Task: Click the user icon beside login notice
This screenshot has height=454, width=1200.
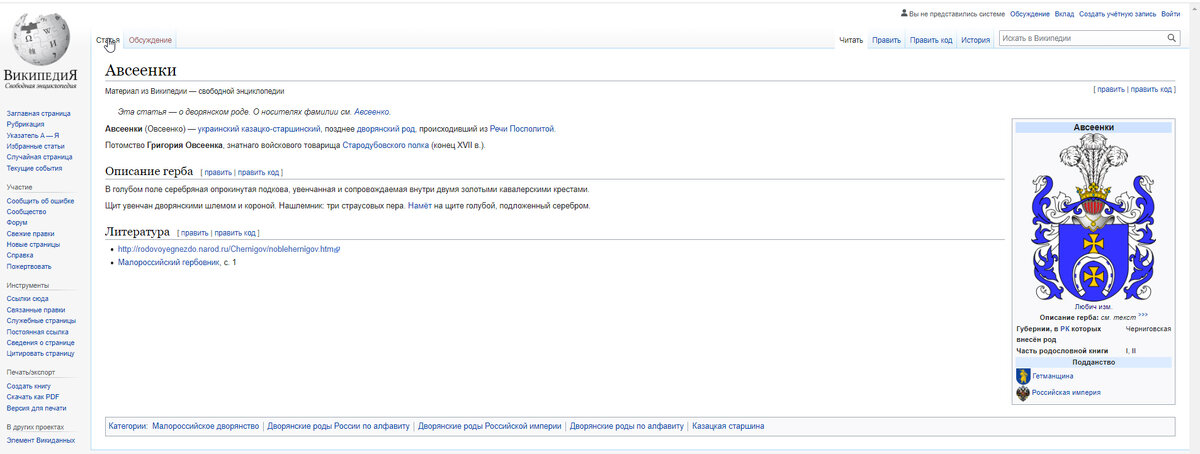Action: pos(904,14)
